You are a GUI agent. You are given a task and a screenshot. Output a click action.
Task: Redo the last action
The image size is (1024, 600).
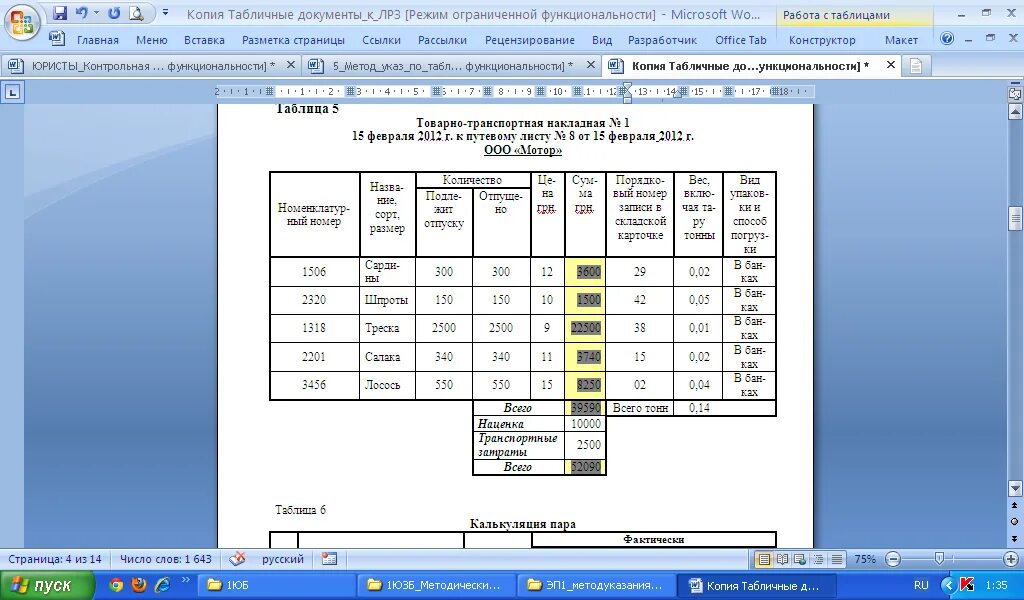click(x=114, y=13)
